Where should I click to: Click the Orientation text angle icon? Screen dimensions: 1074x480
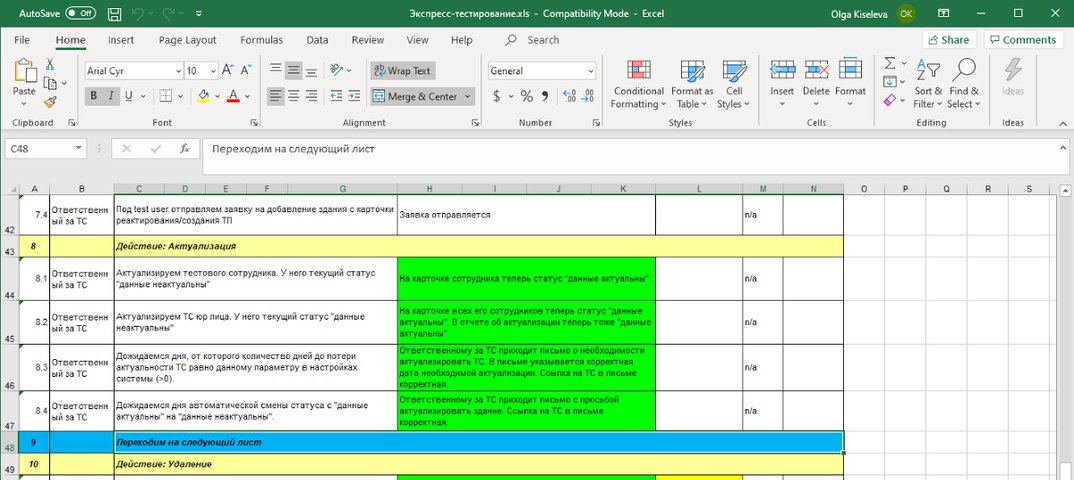click(336, 70)
